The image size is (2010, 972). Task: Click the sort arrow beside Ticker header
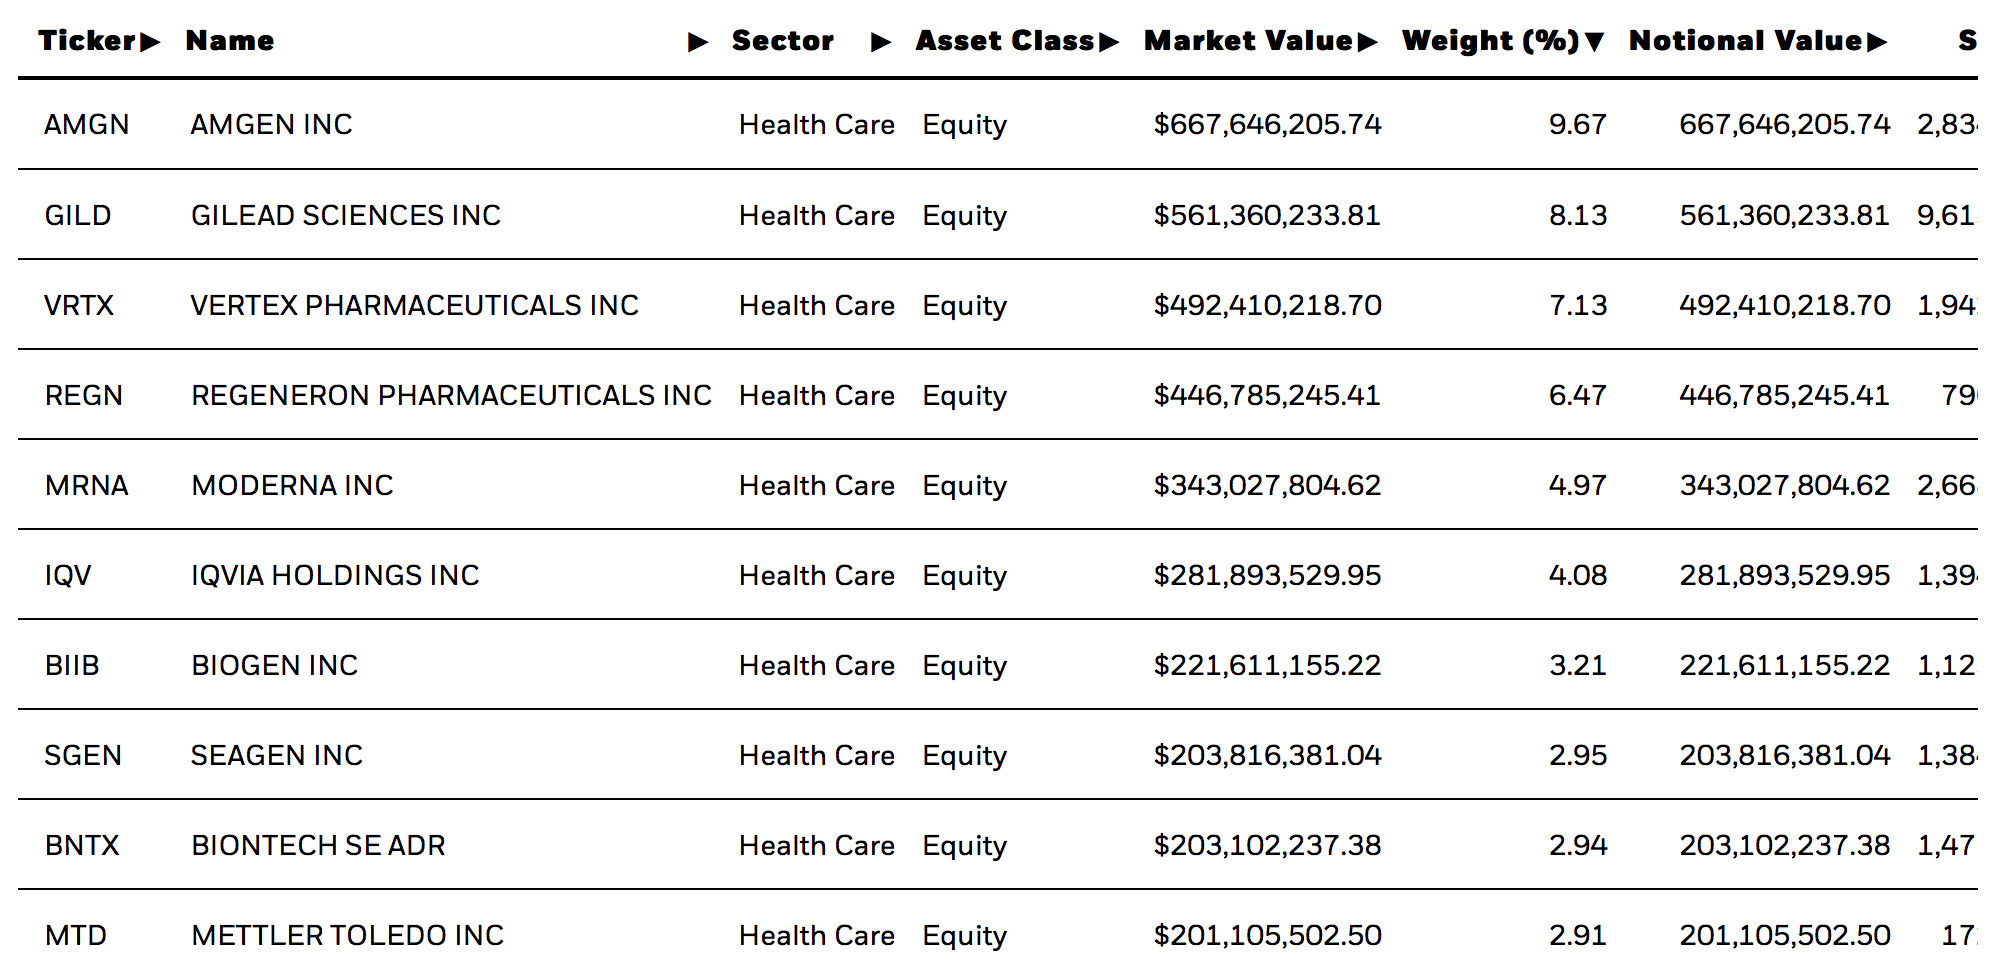150,42
